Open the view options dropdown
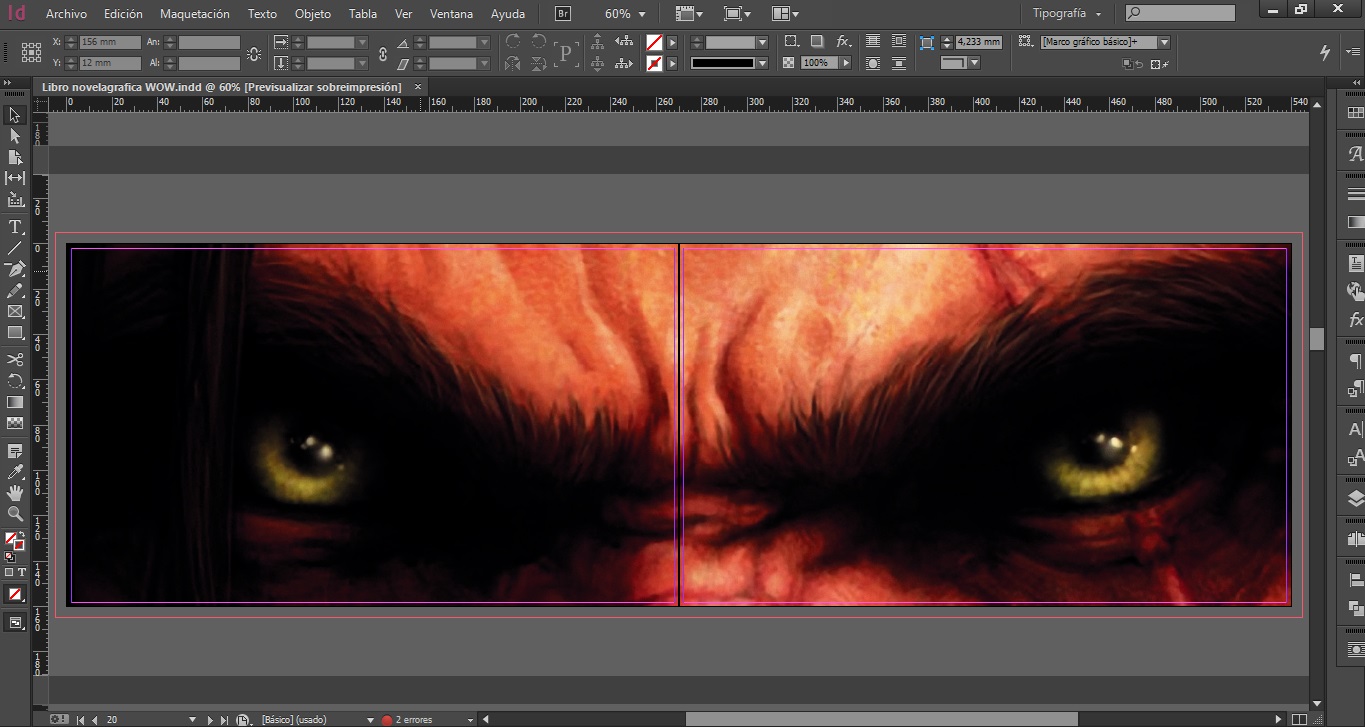The width and height of the screenshot is (1365, 727). [689, 14]
